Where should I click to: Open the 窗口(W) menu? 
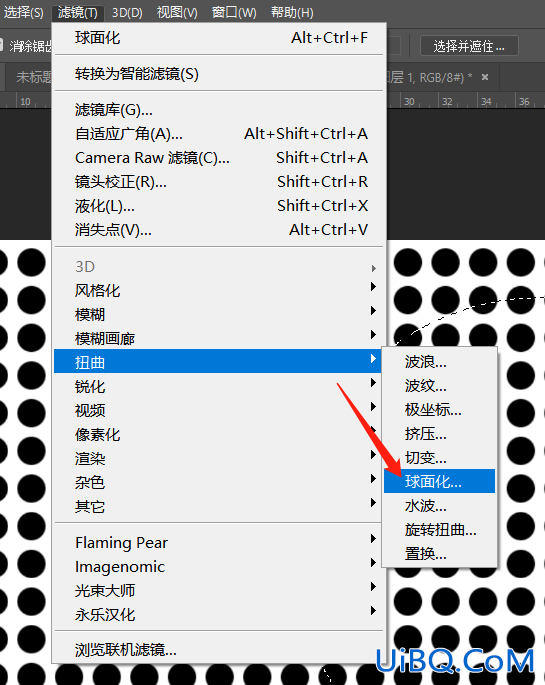234,12
